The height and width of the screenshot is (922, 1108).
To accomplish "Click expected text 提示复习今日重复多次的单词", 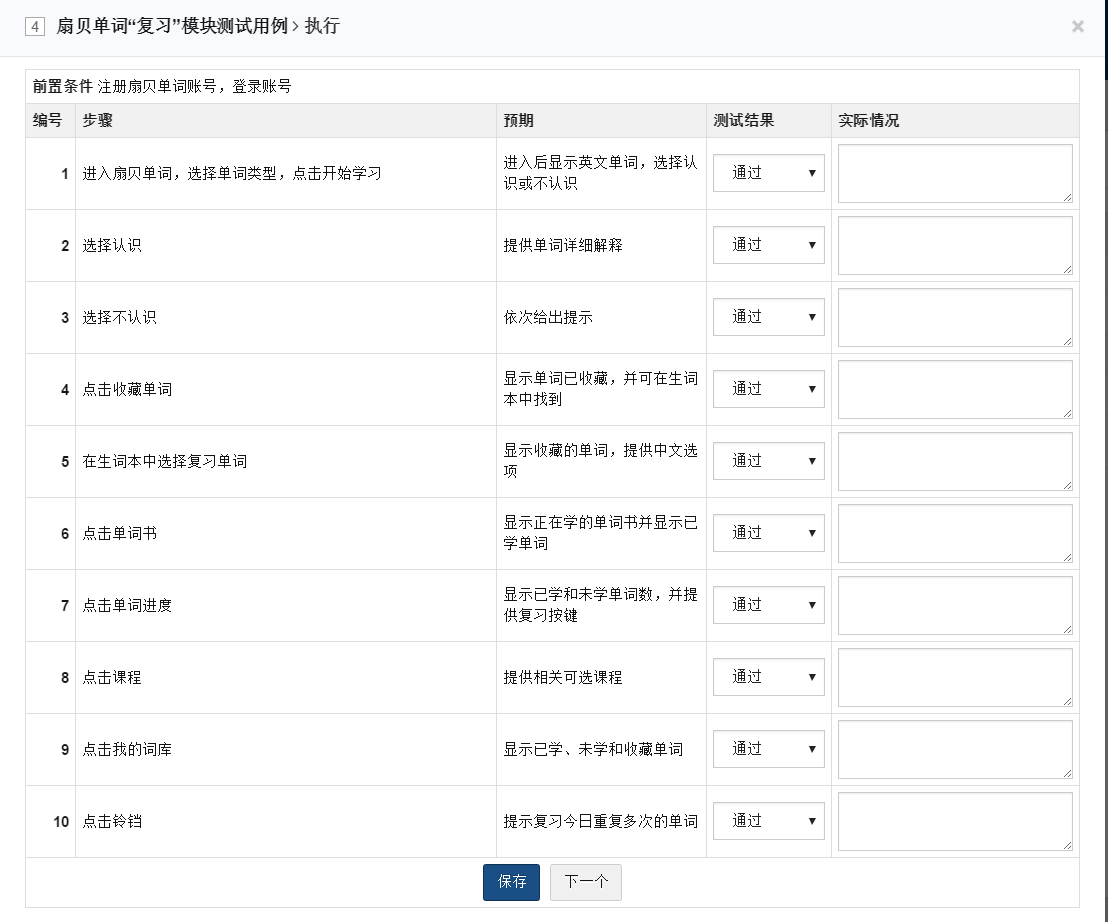I will point(601,822).
